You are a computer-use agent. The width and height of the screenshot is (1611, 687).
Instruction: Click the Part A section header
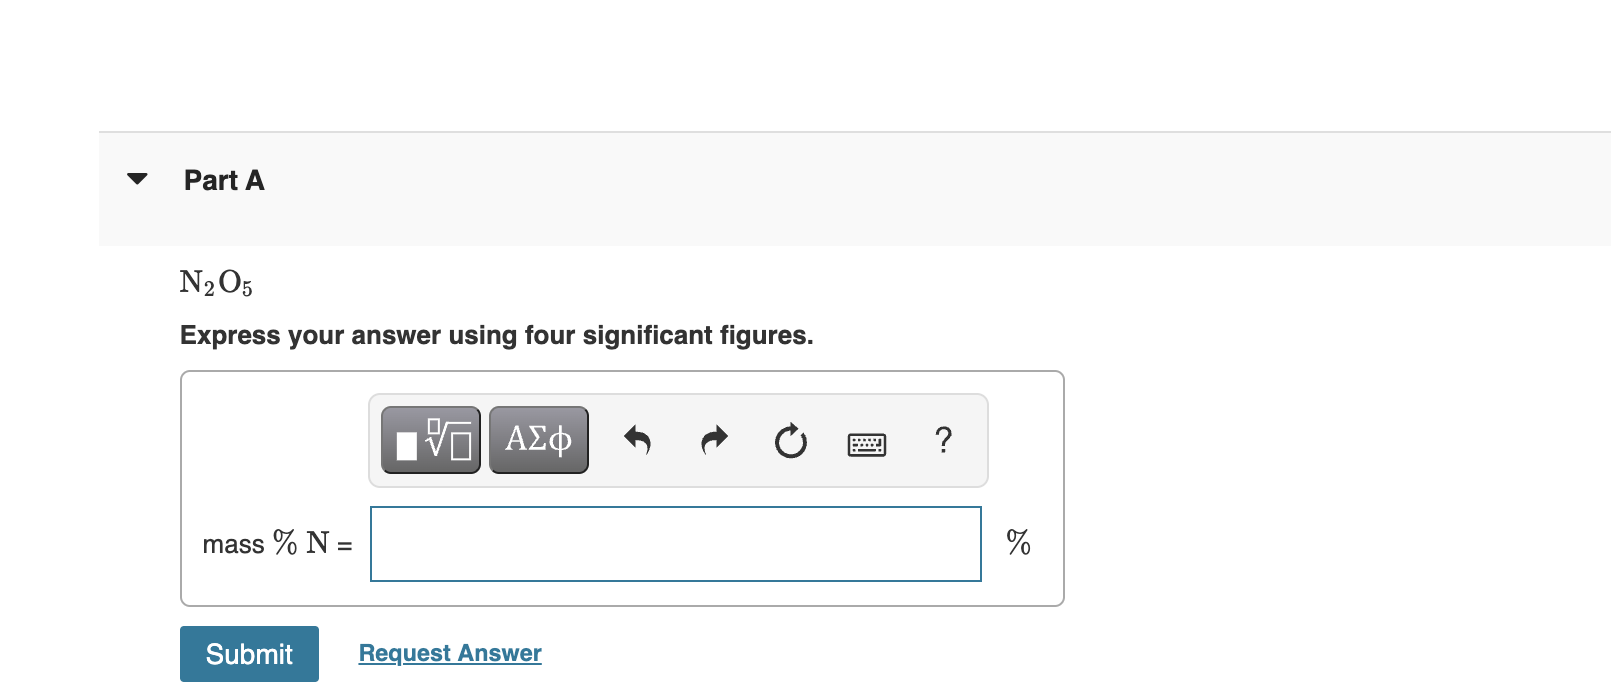(x=223, y=180)
